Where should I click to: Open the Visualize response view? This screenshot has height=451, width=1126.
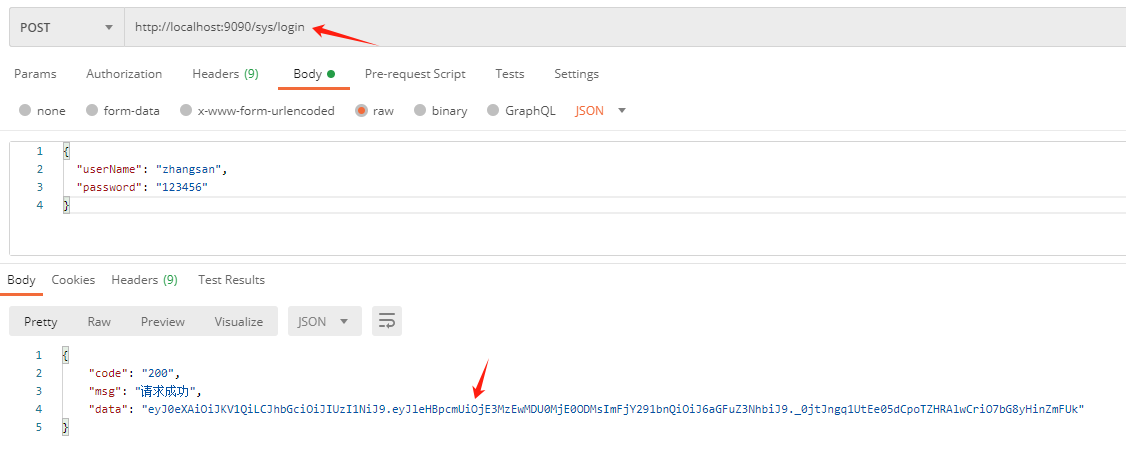[x=239, y=322]
